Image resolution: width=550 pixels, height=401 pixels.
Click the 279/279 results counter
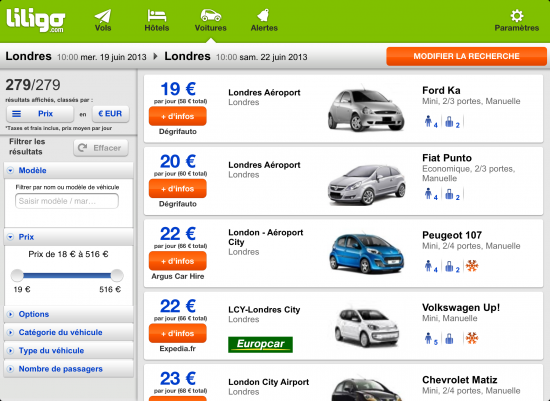tap(33, 85)
